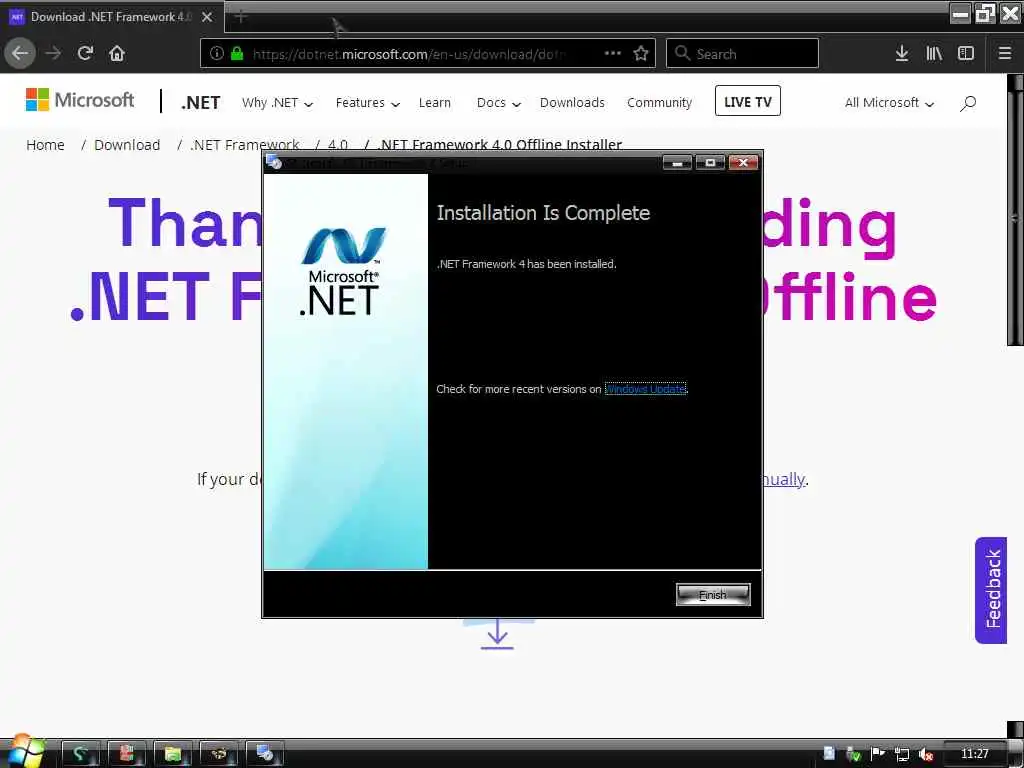Expand the Why .NET dropdown

click(277, 103)
